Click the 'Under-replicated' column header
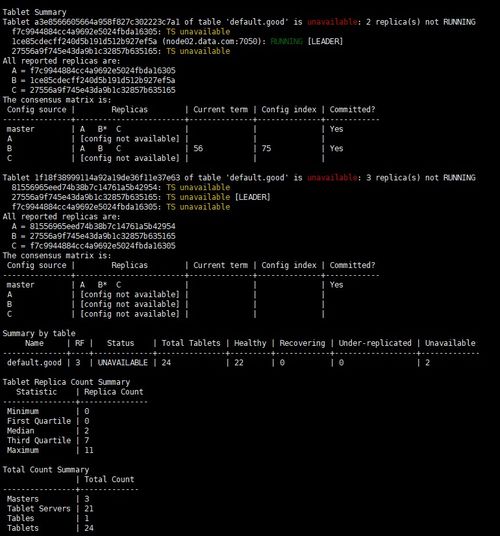 tap(375, 343)
